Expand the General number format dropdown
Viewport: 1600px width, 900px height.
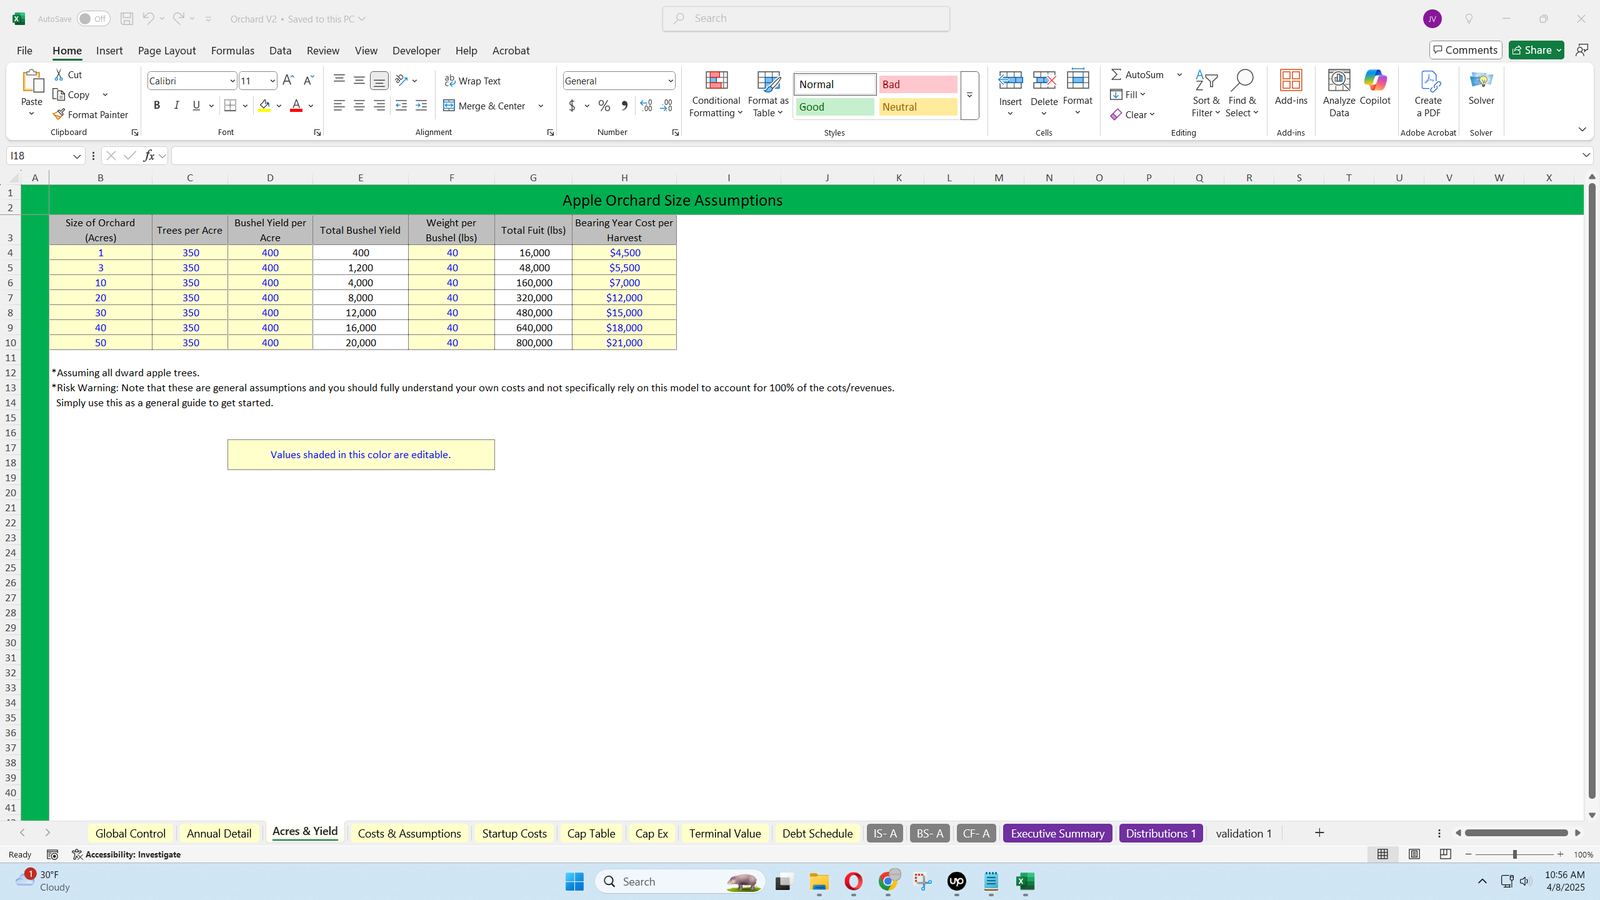tap(670, 81)
